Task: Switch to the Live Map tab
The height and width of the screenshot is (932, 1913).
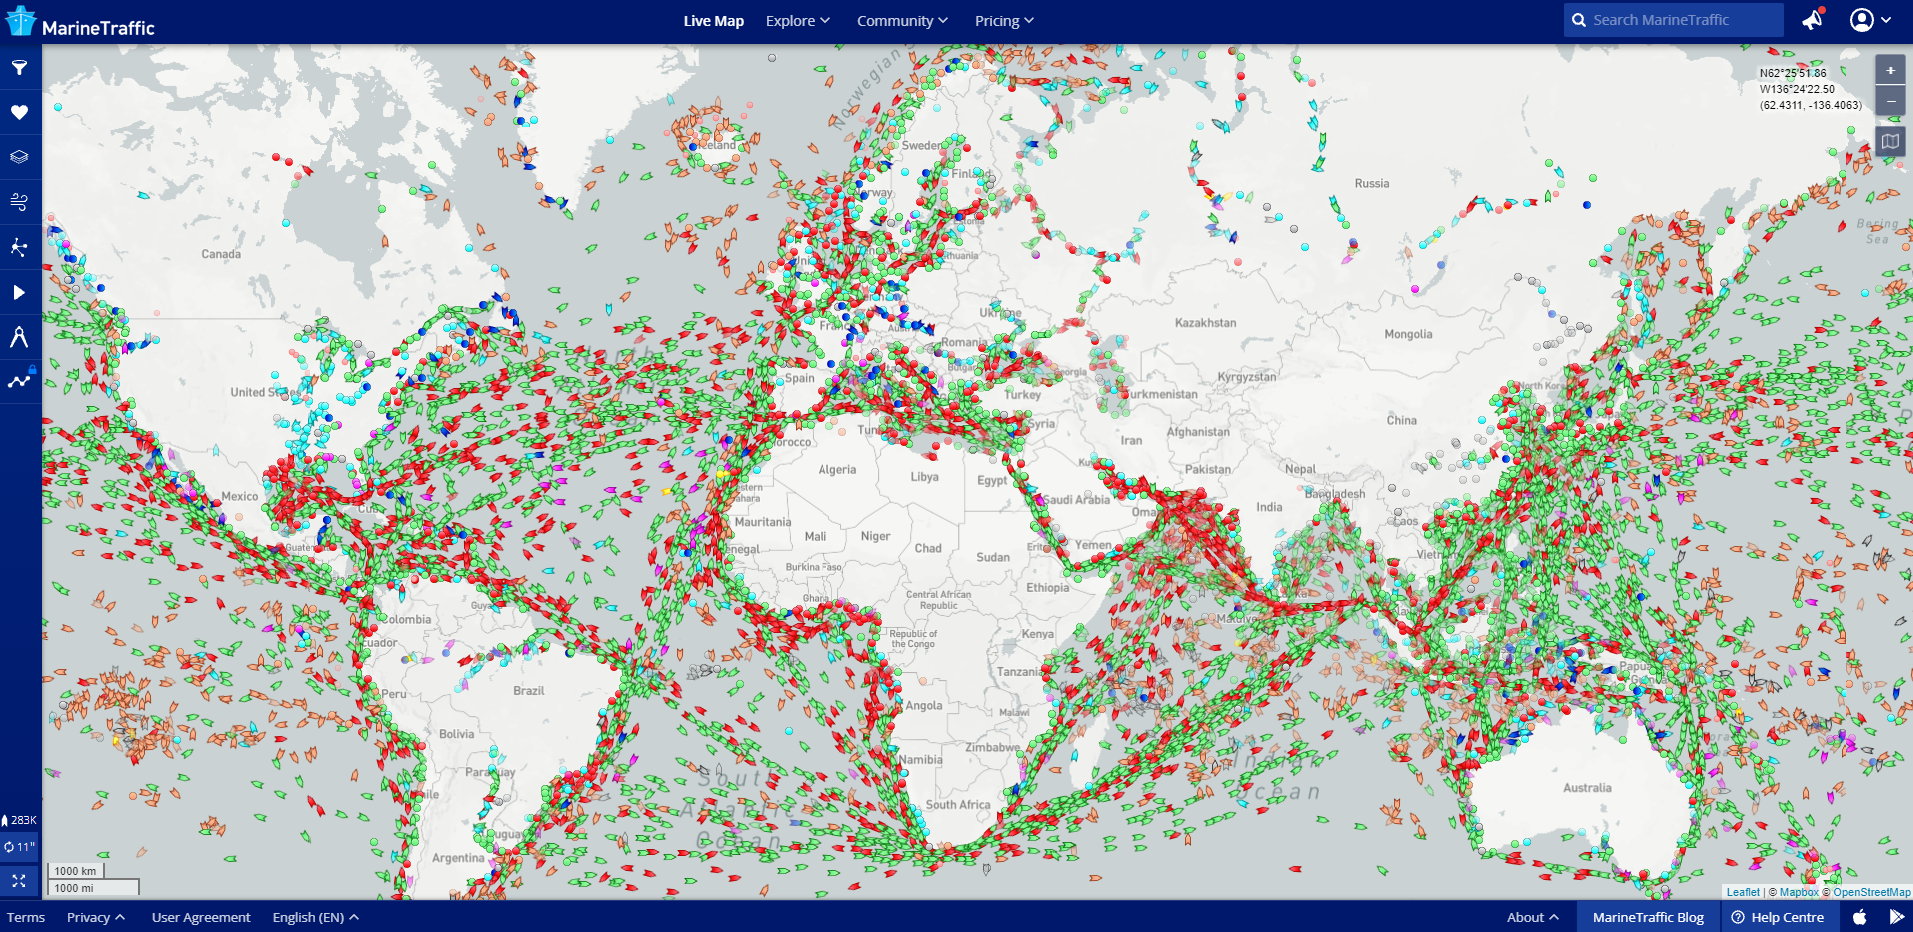Action: click(x=713, y=20)
